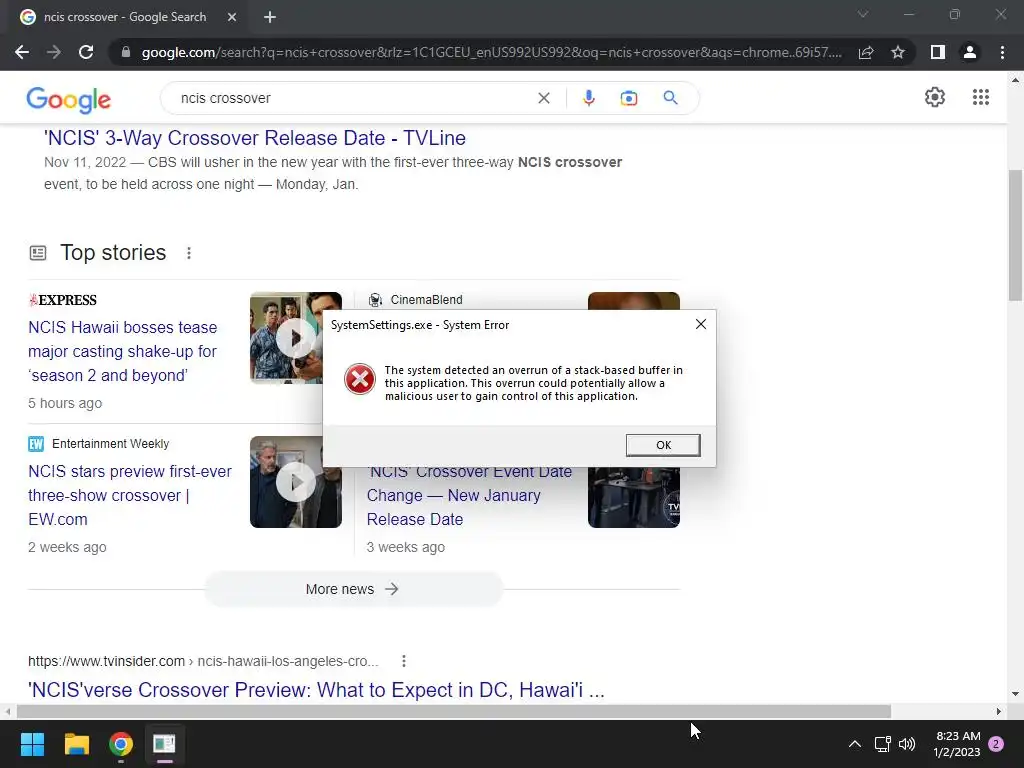Click the CinemaBlend source label
Viewport: 1024px width, 768px height.
(x=426, y=300)
